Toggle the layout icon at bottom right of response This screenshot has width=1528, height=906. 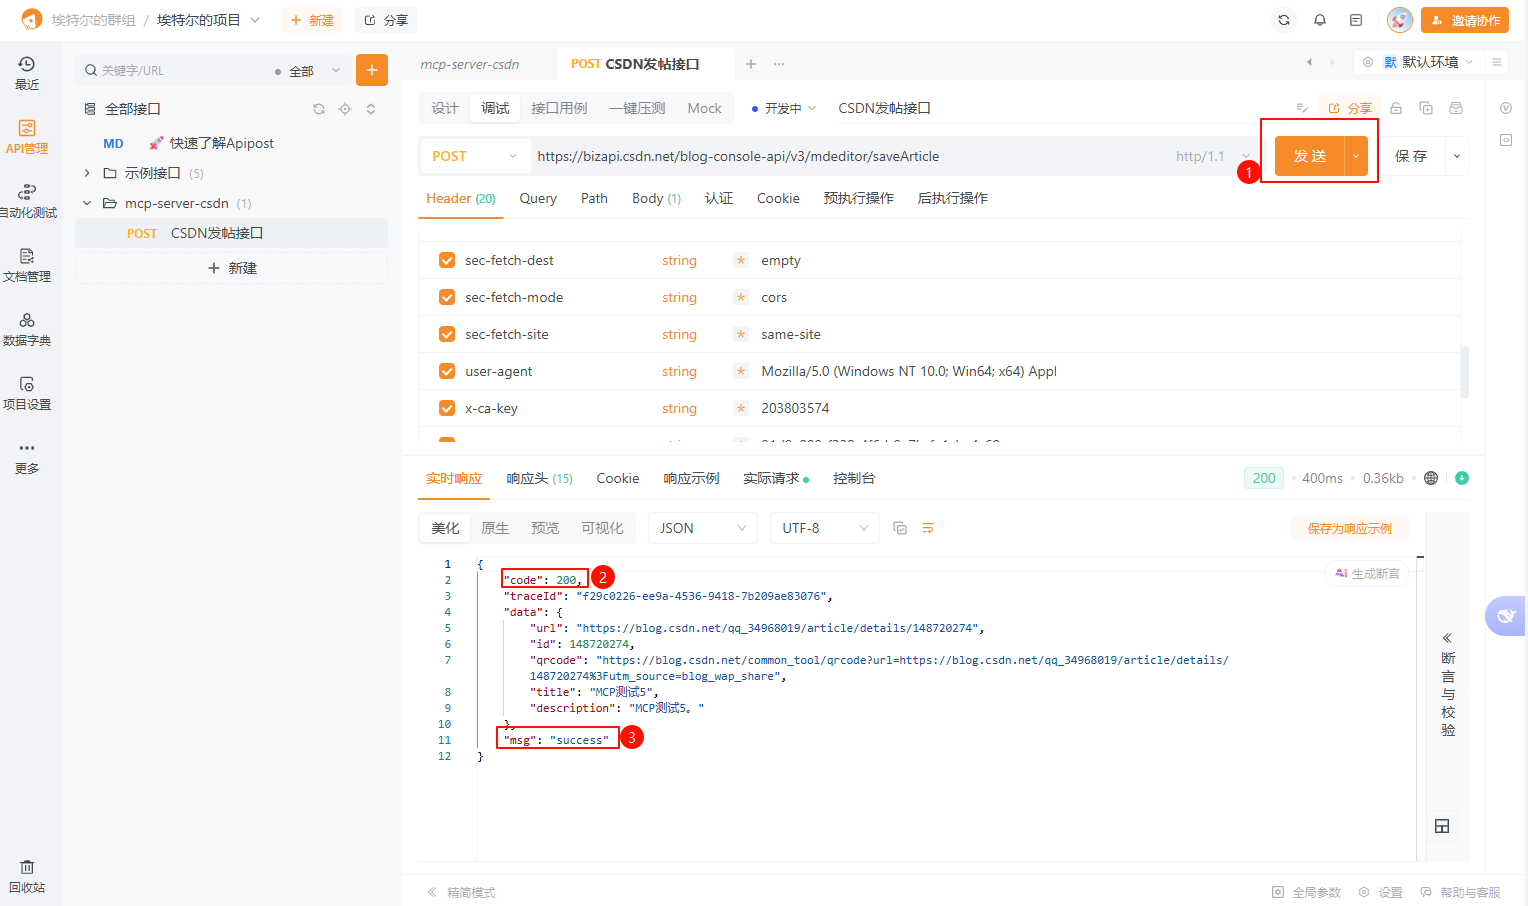[x=1442, y=826]
